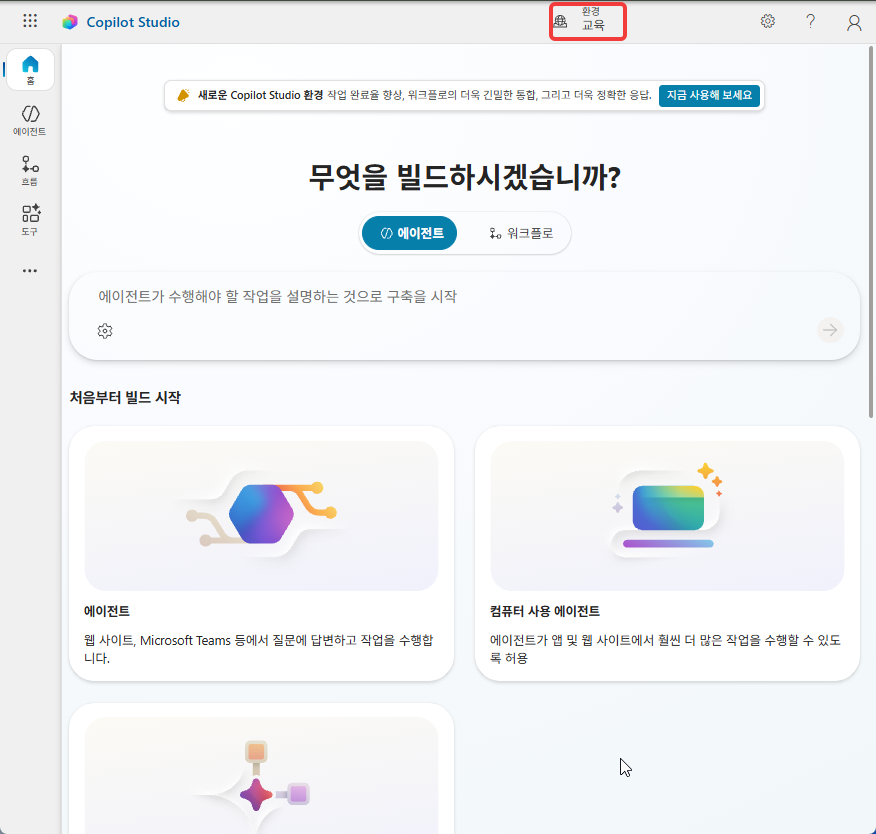Focus the agent description input field
Viewport: 876px width, 834px height.
click(464, 297)
